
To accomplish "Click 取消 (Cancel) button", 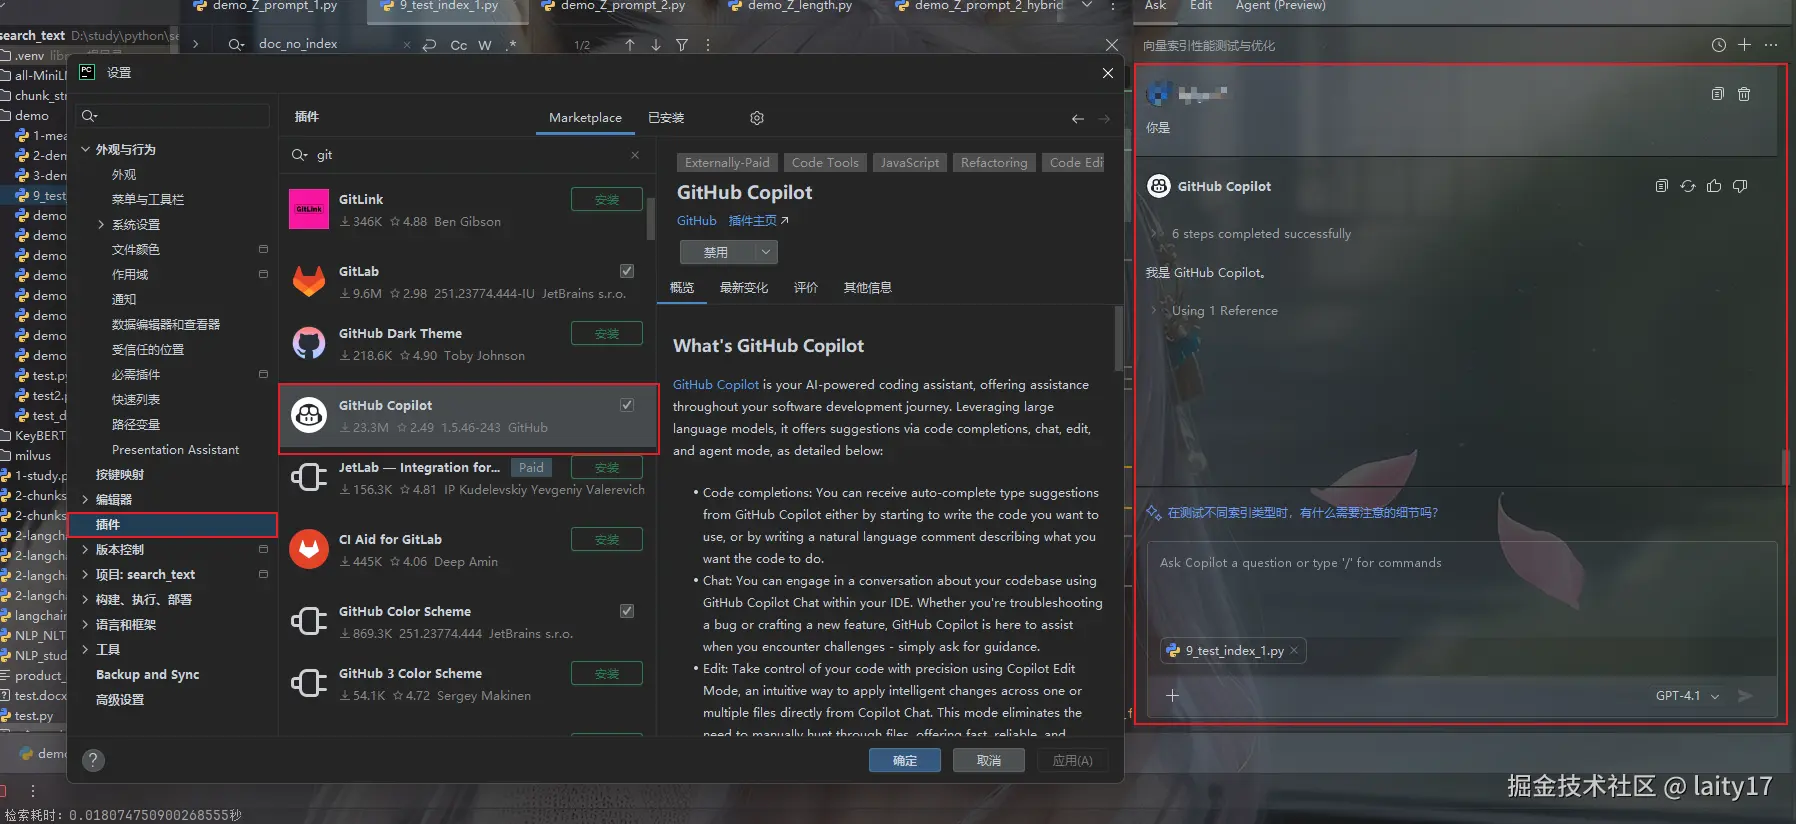I will 989,760.
